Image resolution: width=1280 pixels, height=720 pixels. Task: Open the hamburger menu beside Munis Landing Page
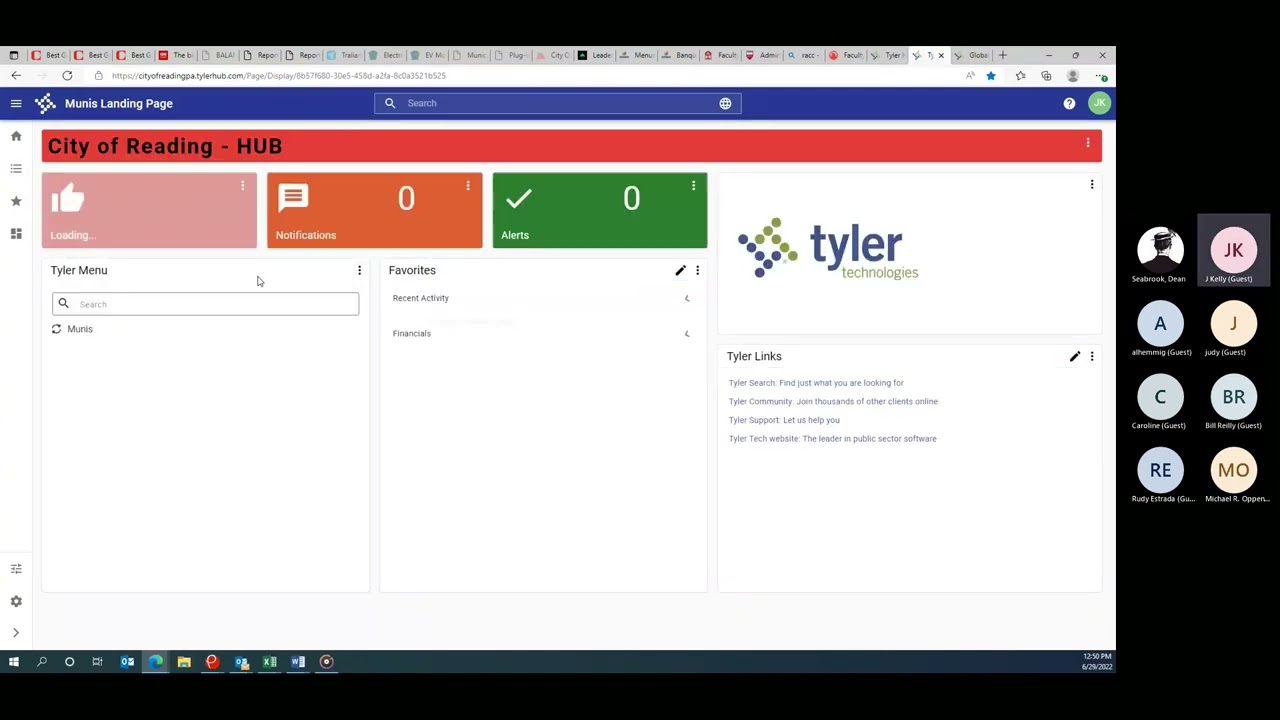pyautogui.click(x=16, y=103)
